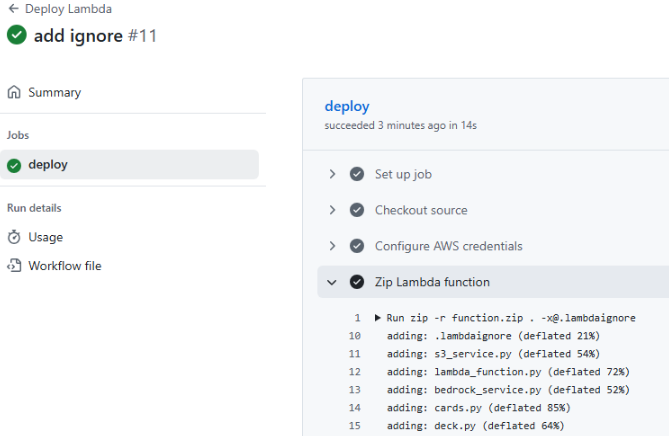The image size is (669, 436).
Task: Click the back arrow beside Deploy Lambda
Action: (12, 9)
